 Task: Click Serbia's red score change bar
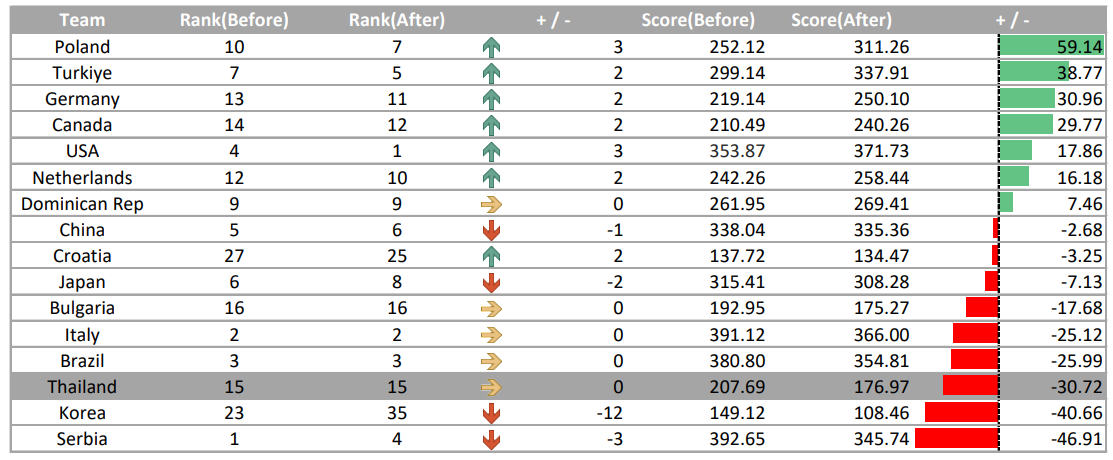(x=957, y=439)
